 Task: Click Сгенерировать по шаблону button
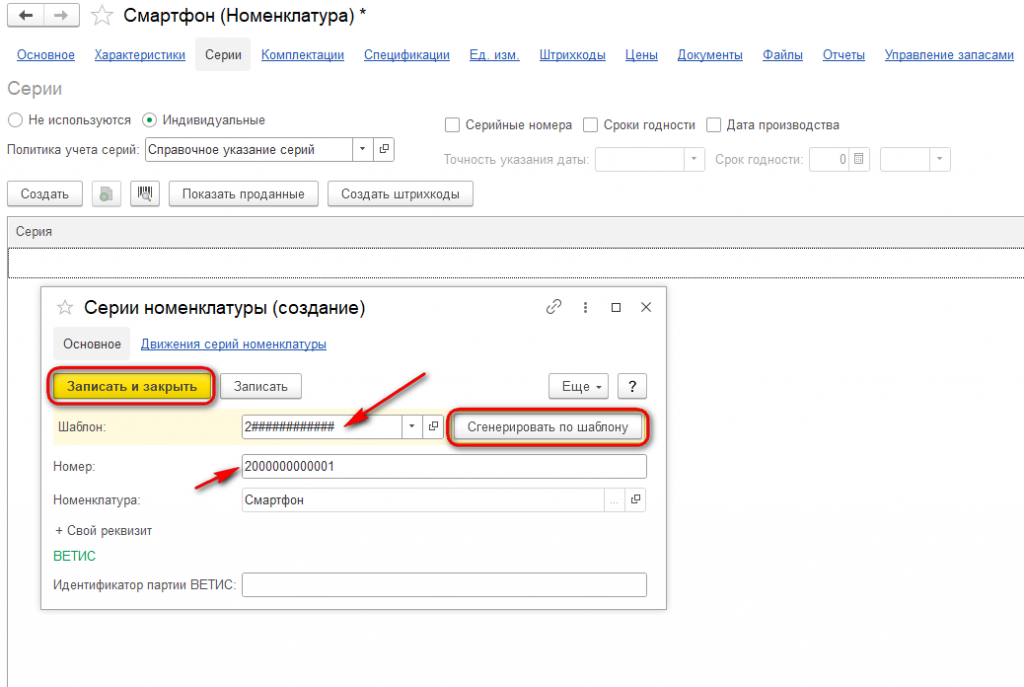pos(548,427)
